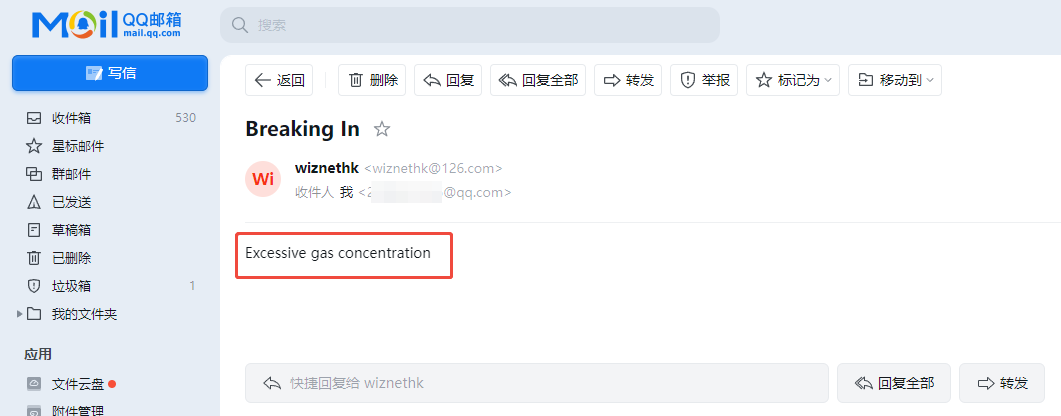Open file cloud drive (文件云盘)
This screenshot has height=416, width=1061.
coord(78,384)
